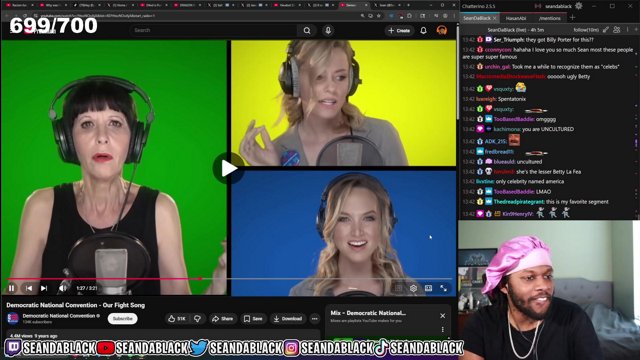Open the video player settings gear

click(413, 288)
